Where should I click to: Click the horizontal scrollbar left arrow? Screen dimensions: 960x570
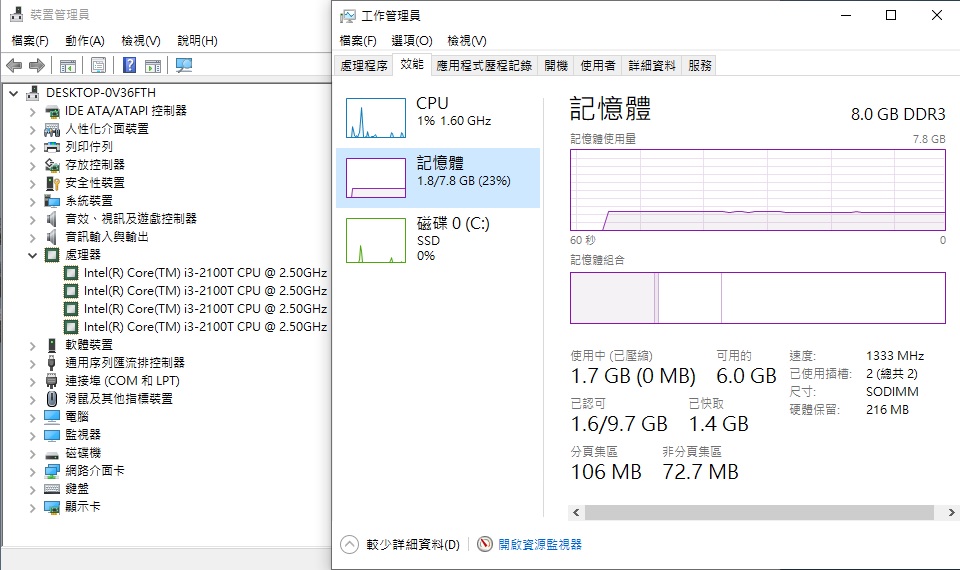pos(576,512)
